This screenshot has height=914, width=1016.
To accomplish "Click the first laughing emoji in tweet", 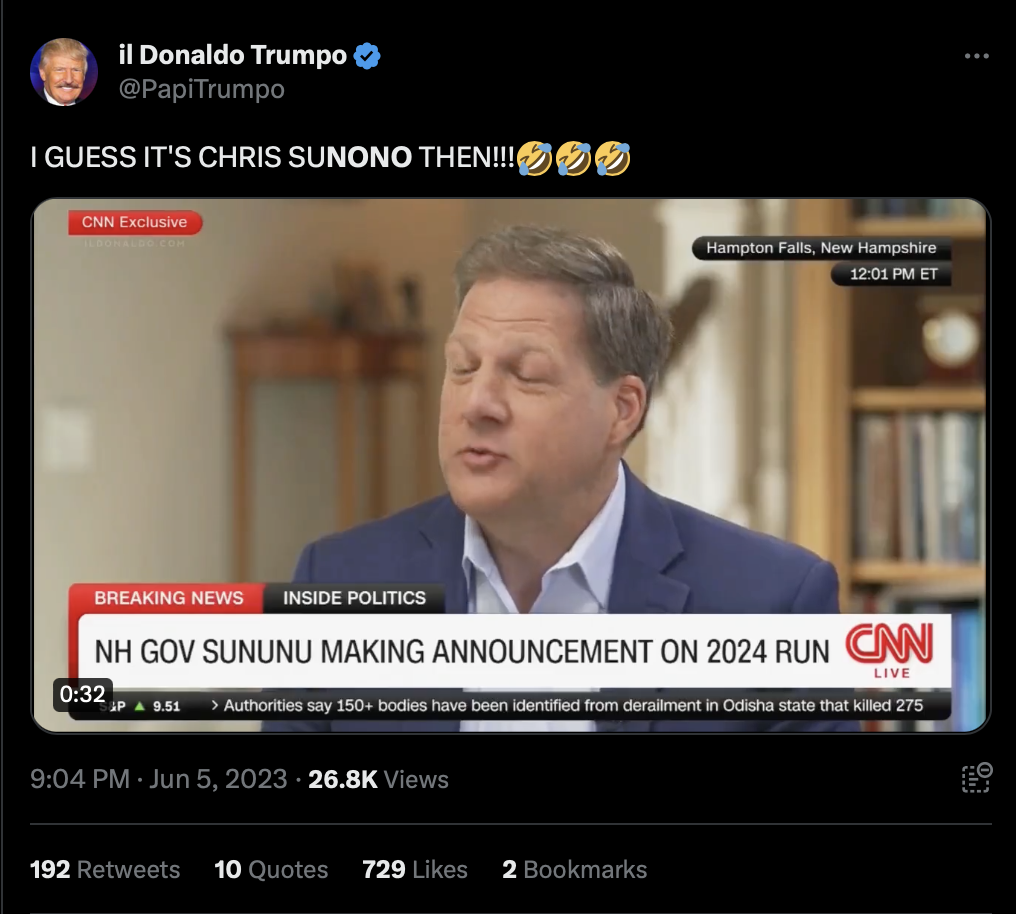I will point(535,158).
